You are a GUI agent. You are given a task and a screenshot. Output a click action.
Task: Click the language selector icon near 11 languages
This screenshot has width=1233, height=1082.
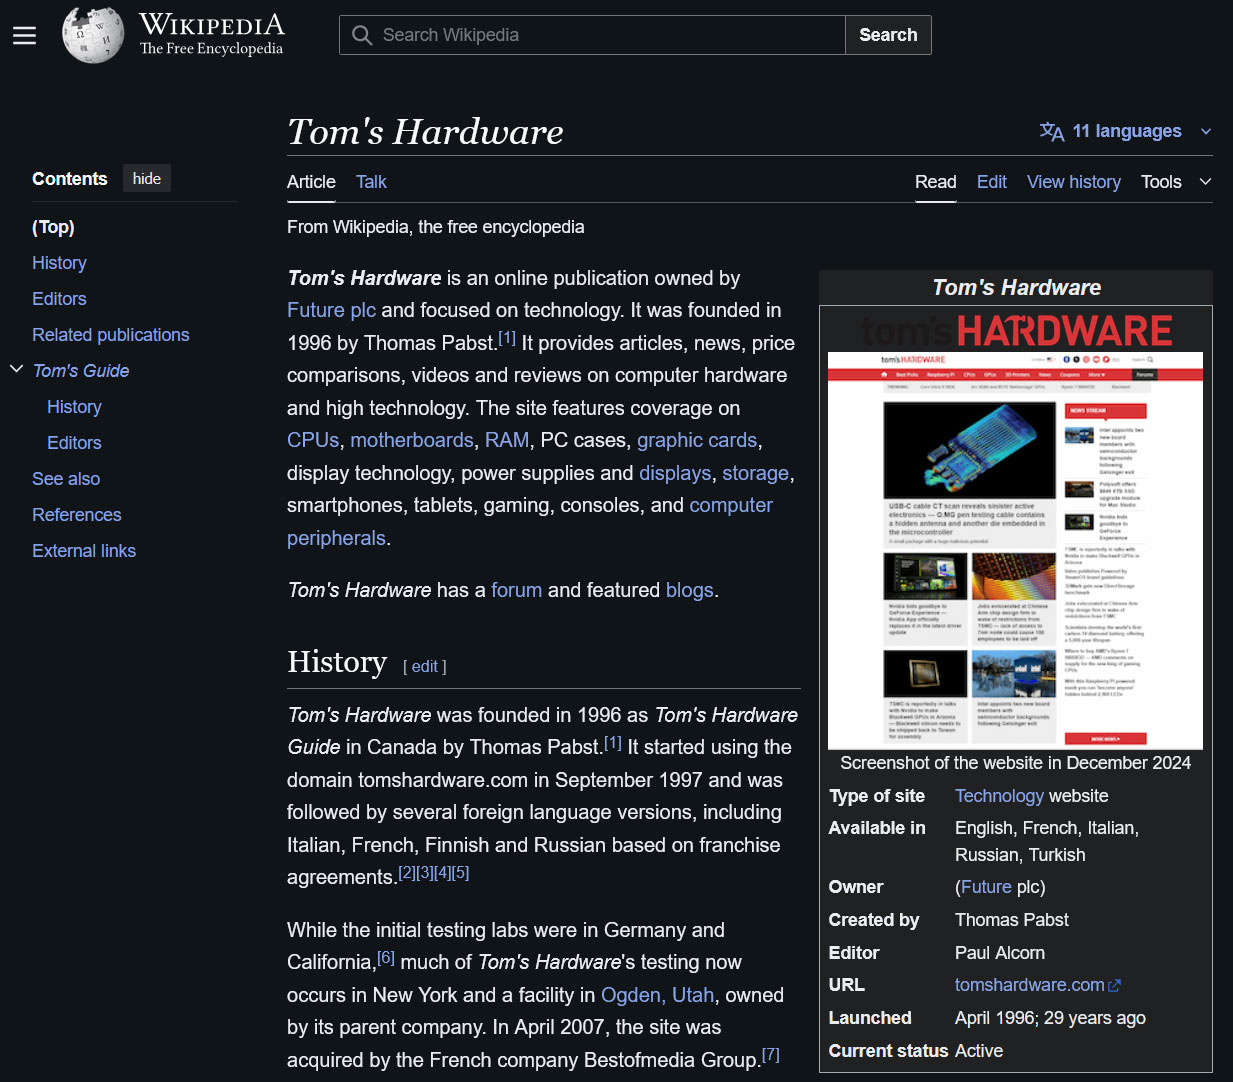click(x=1051, y=131)
